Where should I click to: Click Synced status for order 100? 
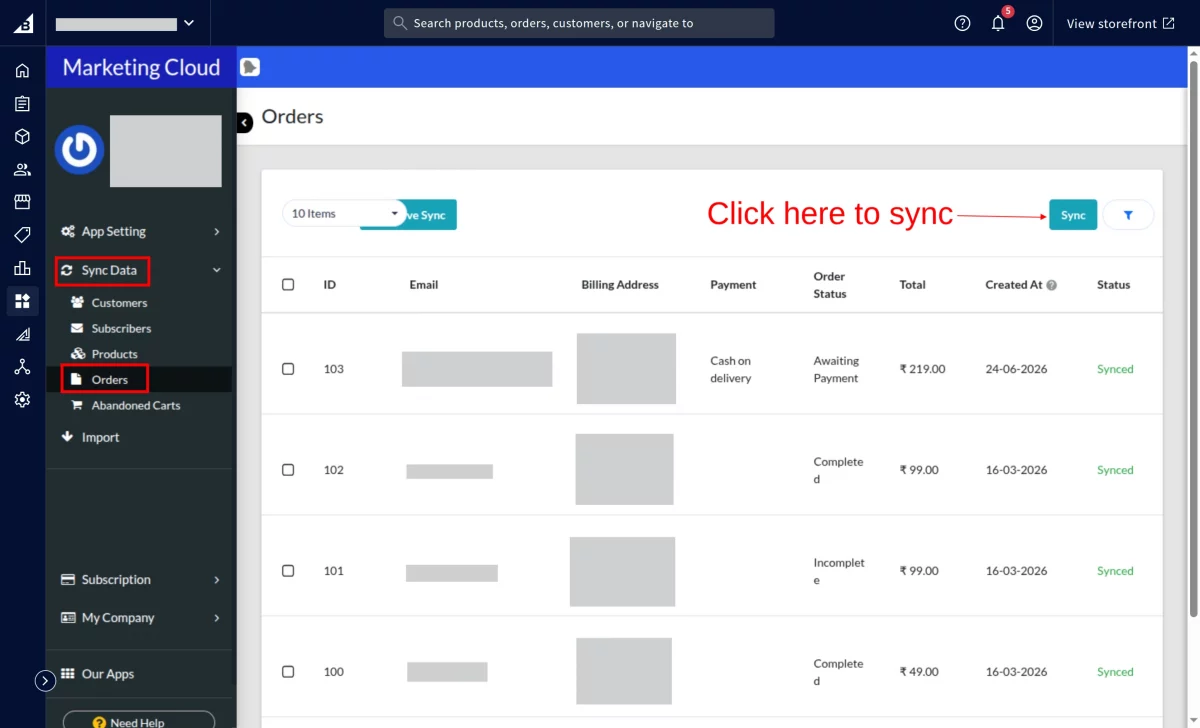pos(1115,672)
